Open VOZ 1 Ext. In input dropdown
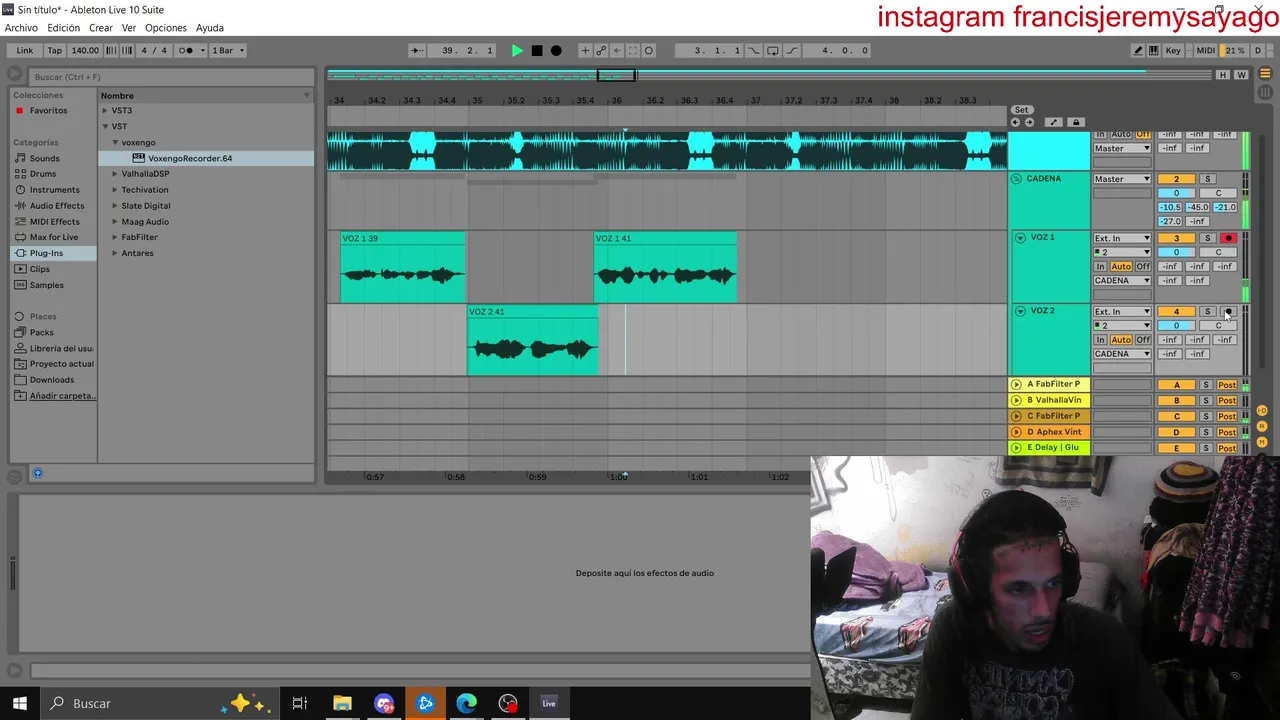 (x=1122, y=238)
